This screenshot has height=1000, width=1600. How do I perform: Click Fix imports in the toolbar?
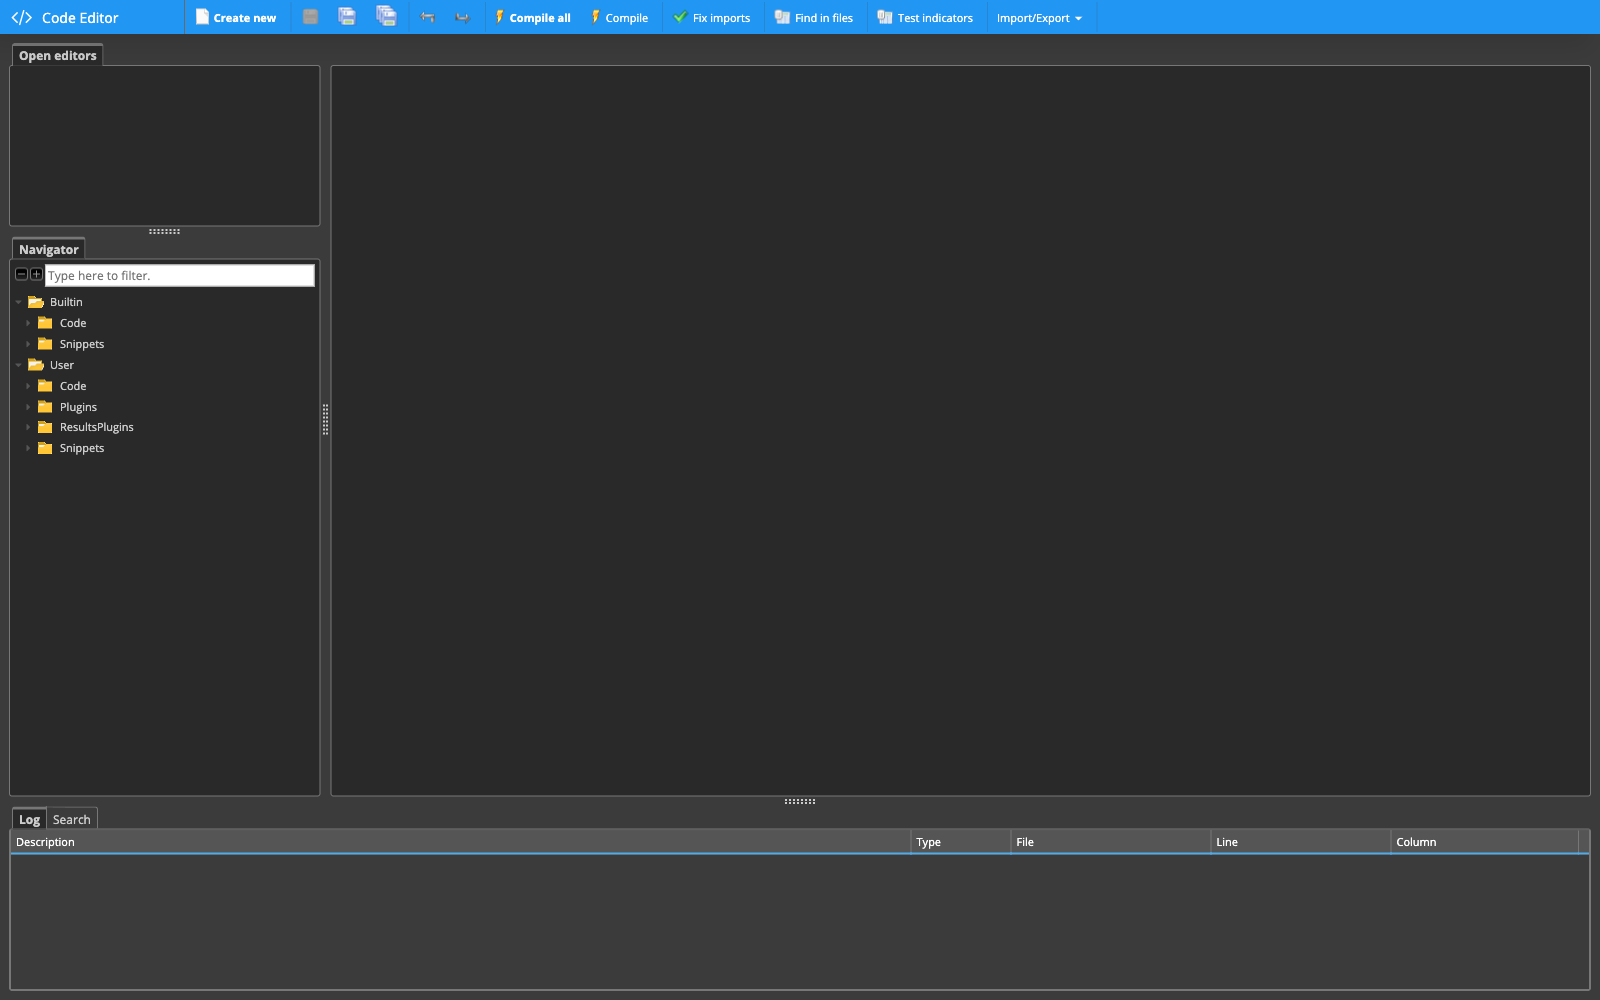click(711, 17)
